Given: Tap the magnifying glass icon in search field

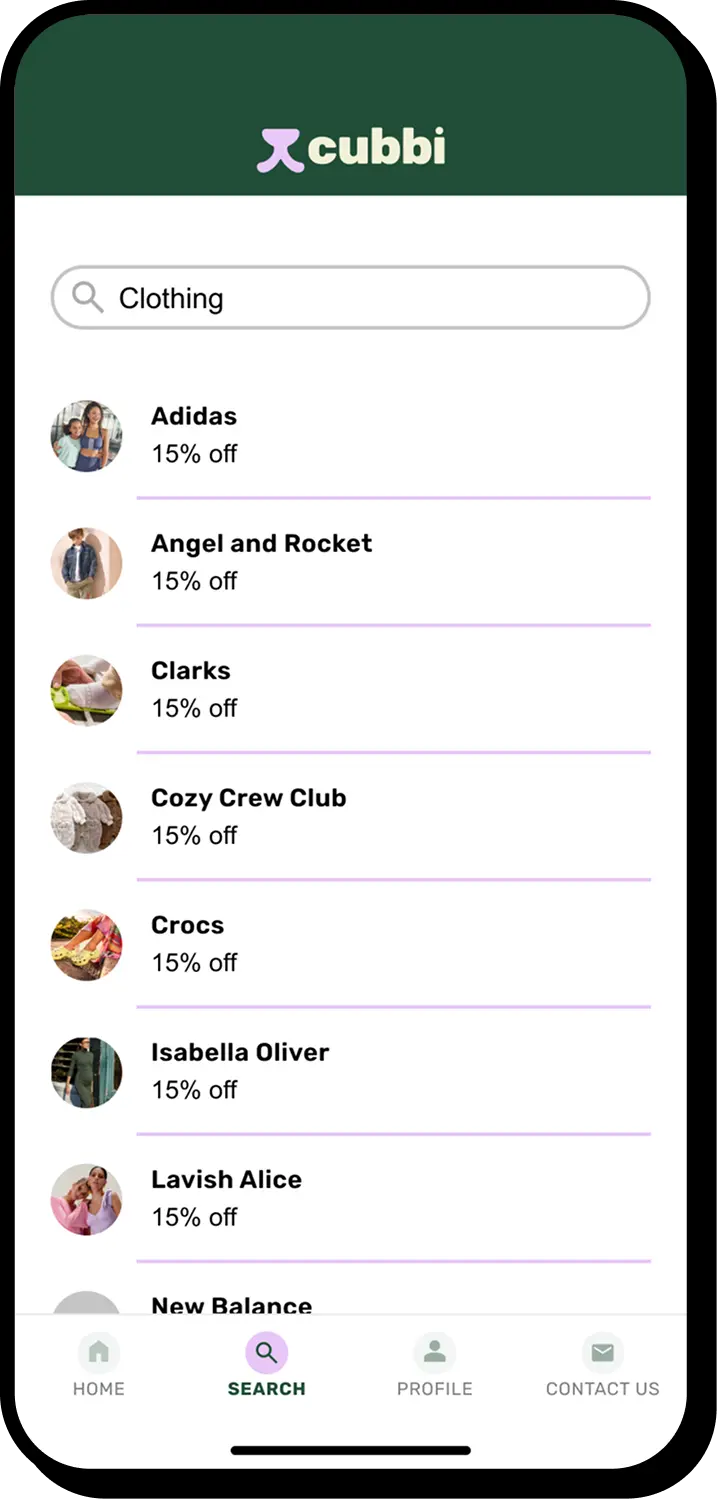Looking at the screenshot, I should click(x=88, y=297).
